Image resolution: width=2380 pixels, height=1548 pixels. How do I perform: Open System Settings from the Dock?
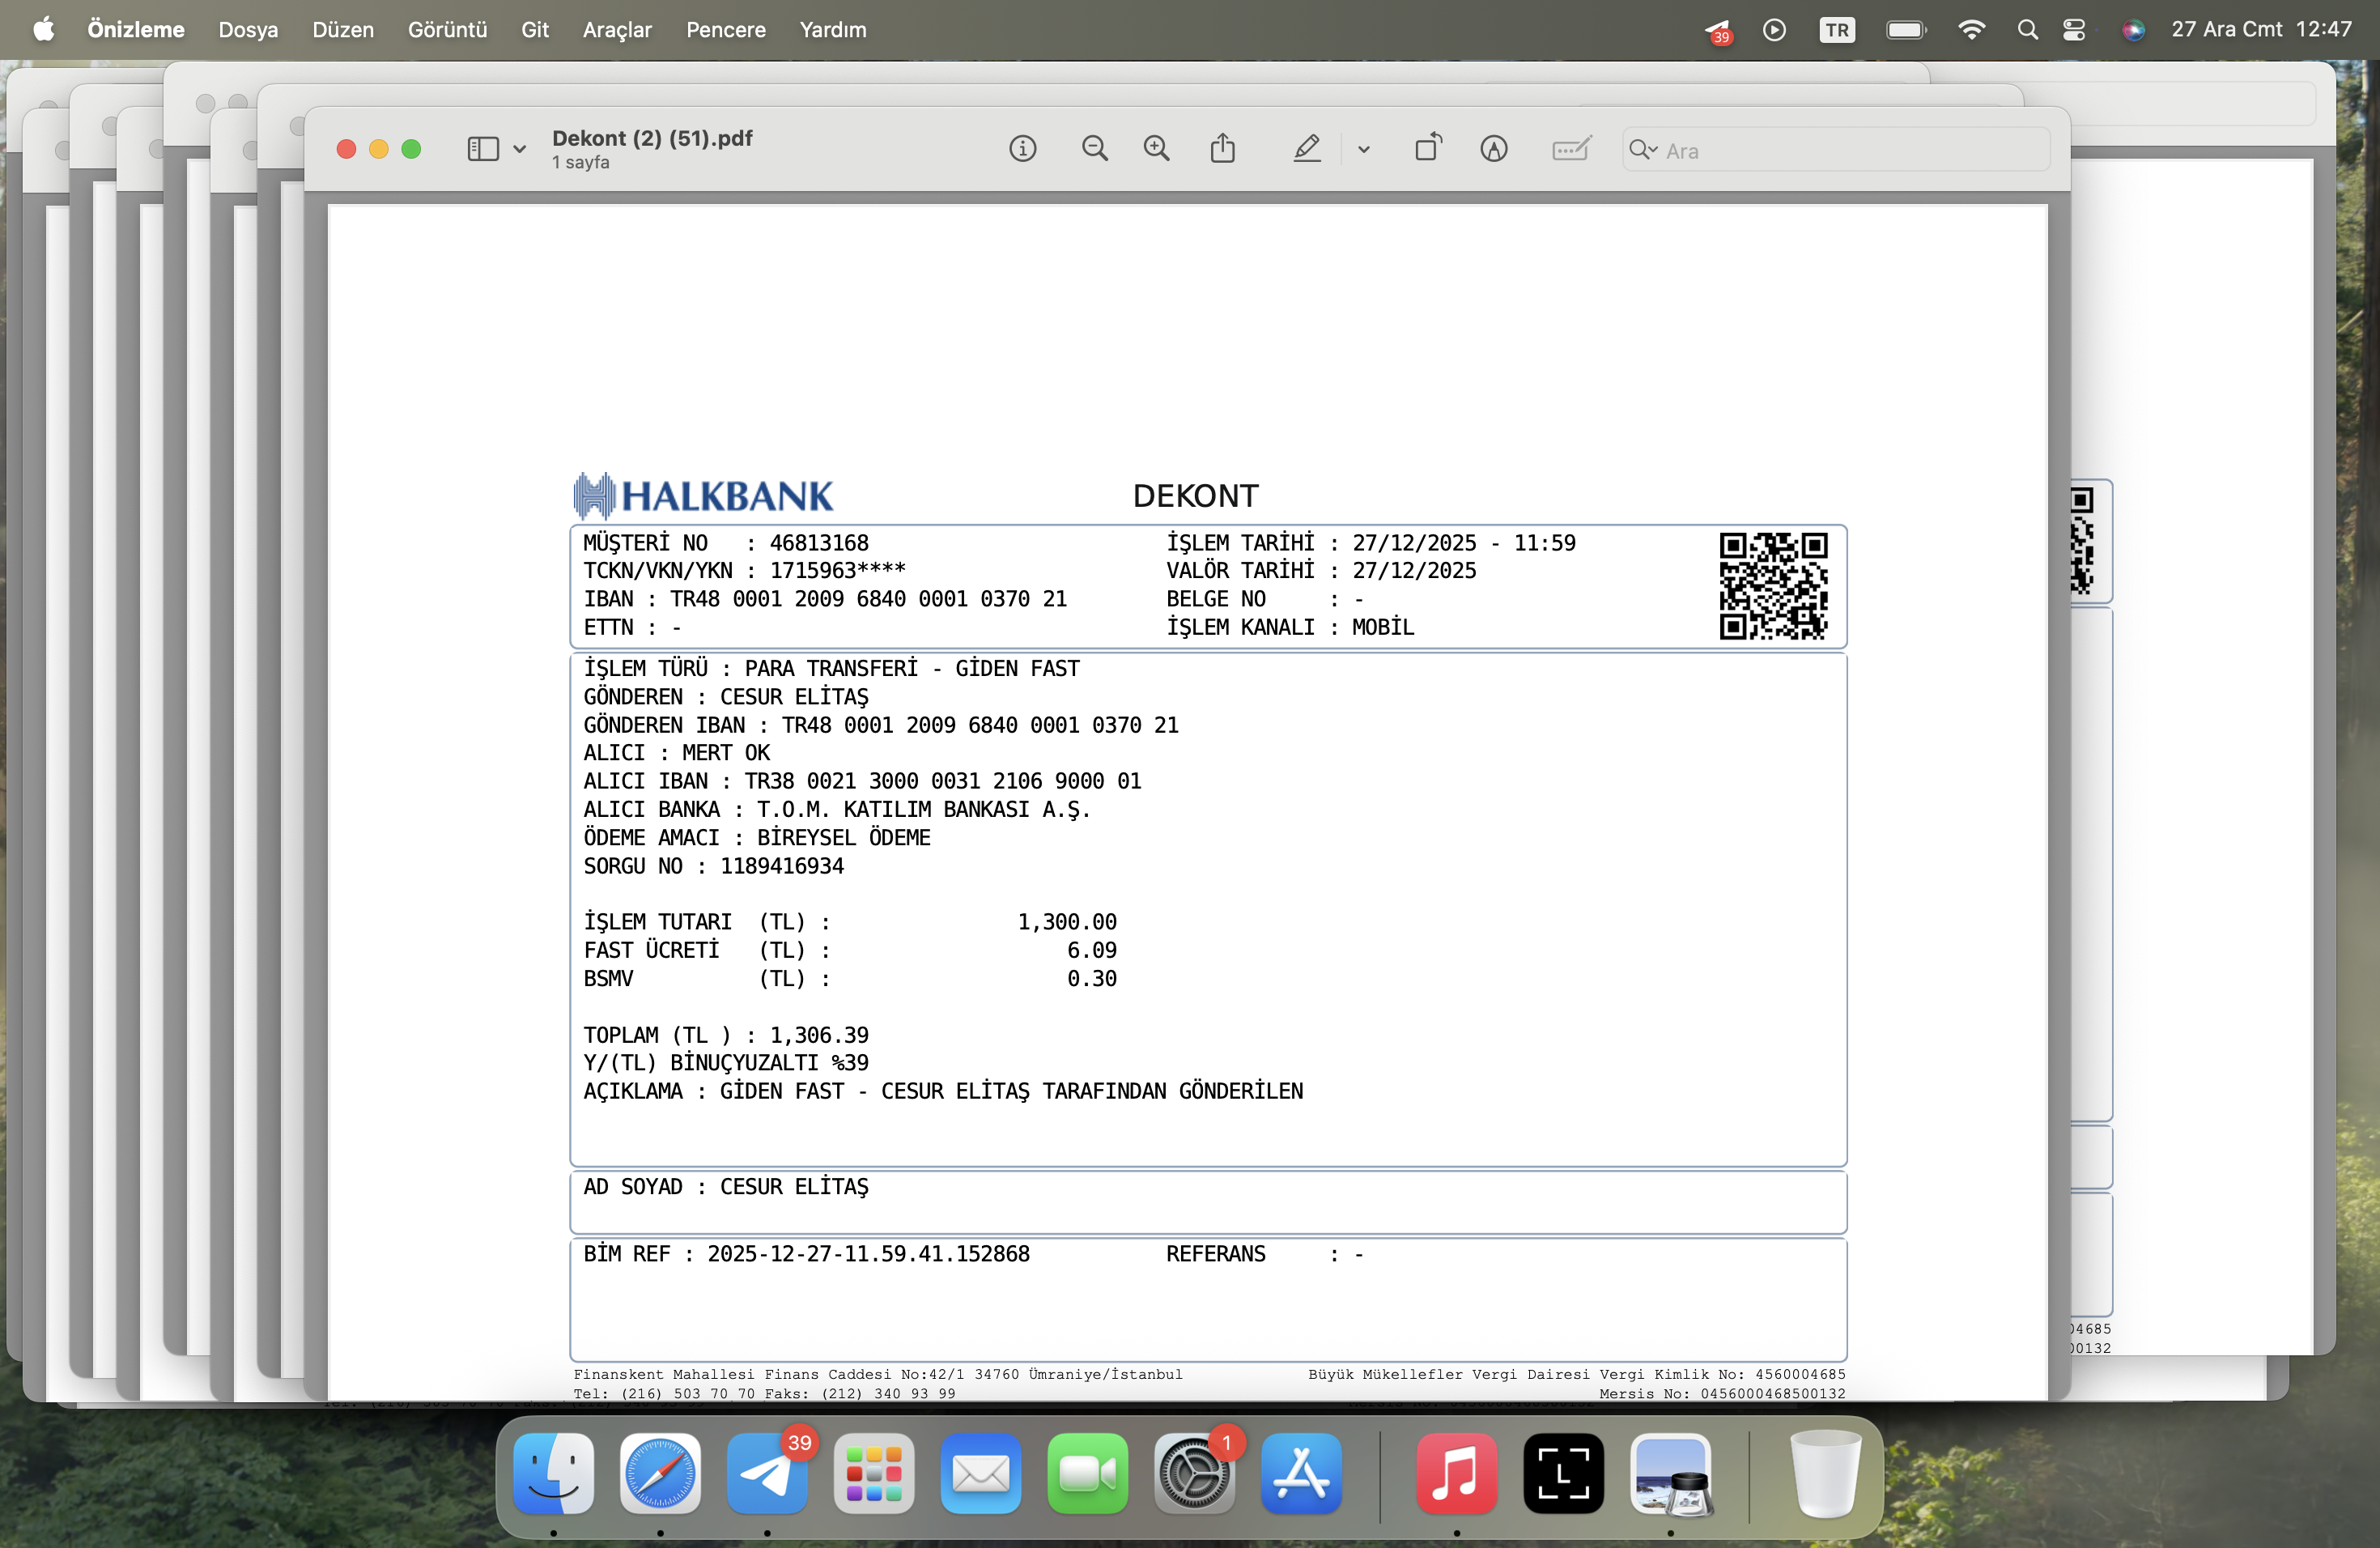click(x=1195, y=1473)
